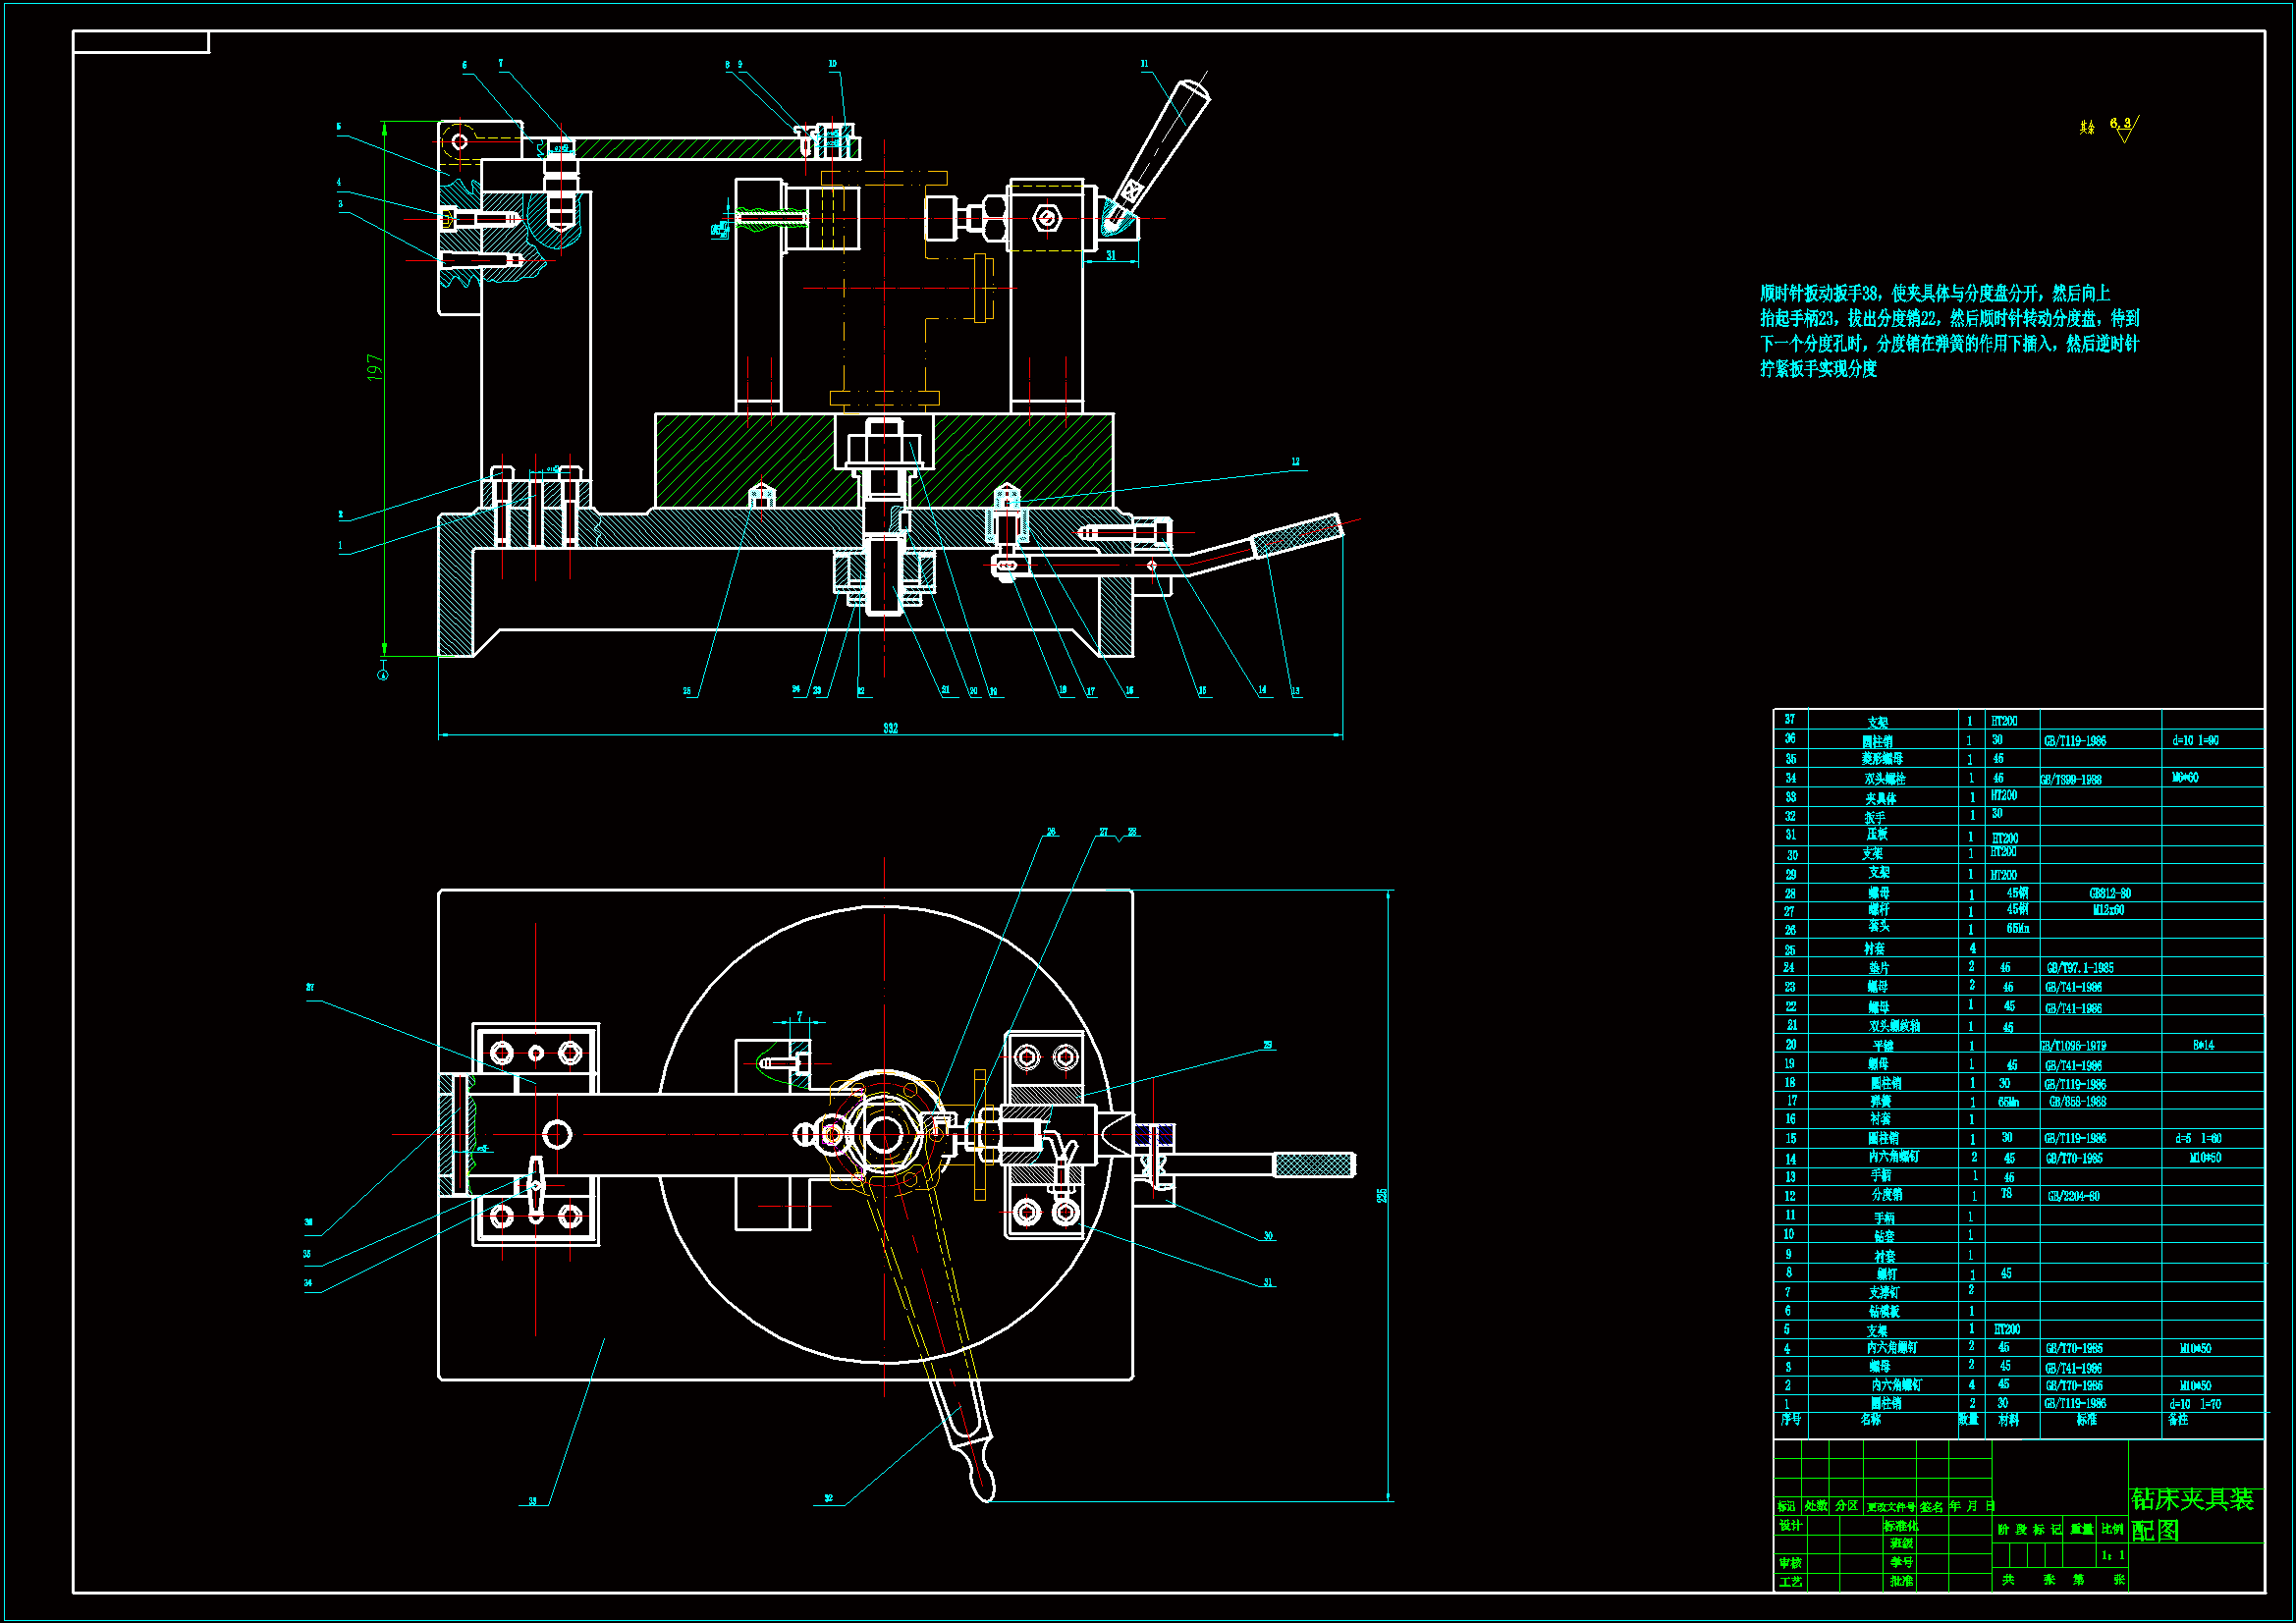
Task: Click balloon number 12 leader label
Action: (x=1295, y=462)
